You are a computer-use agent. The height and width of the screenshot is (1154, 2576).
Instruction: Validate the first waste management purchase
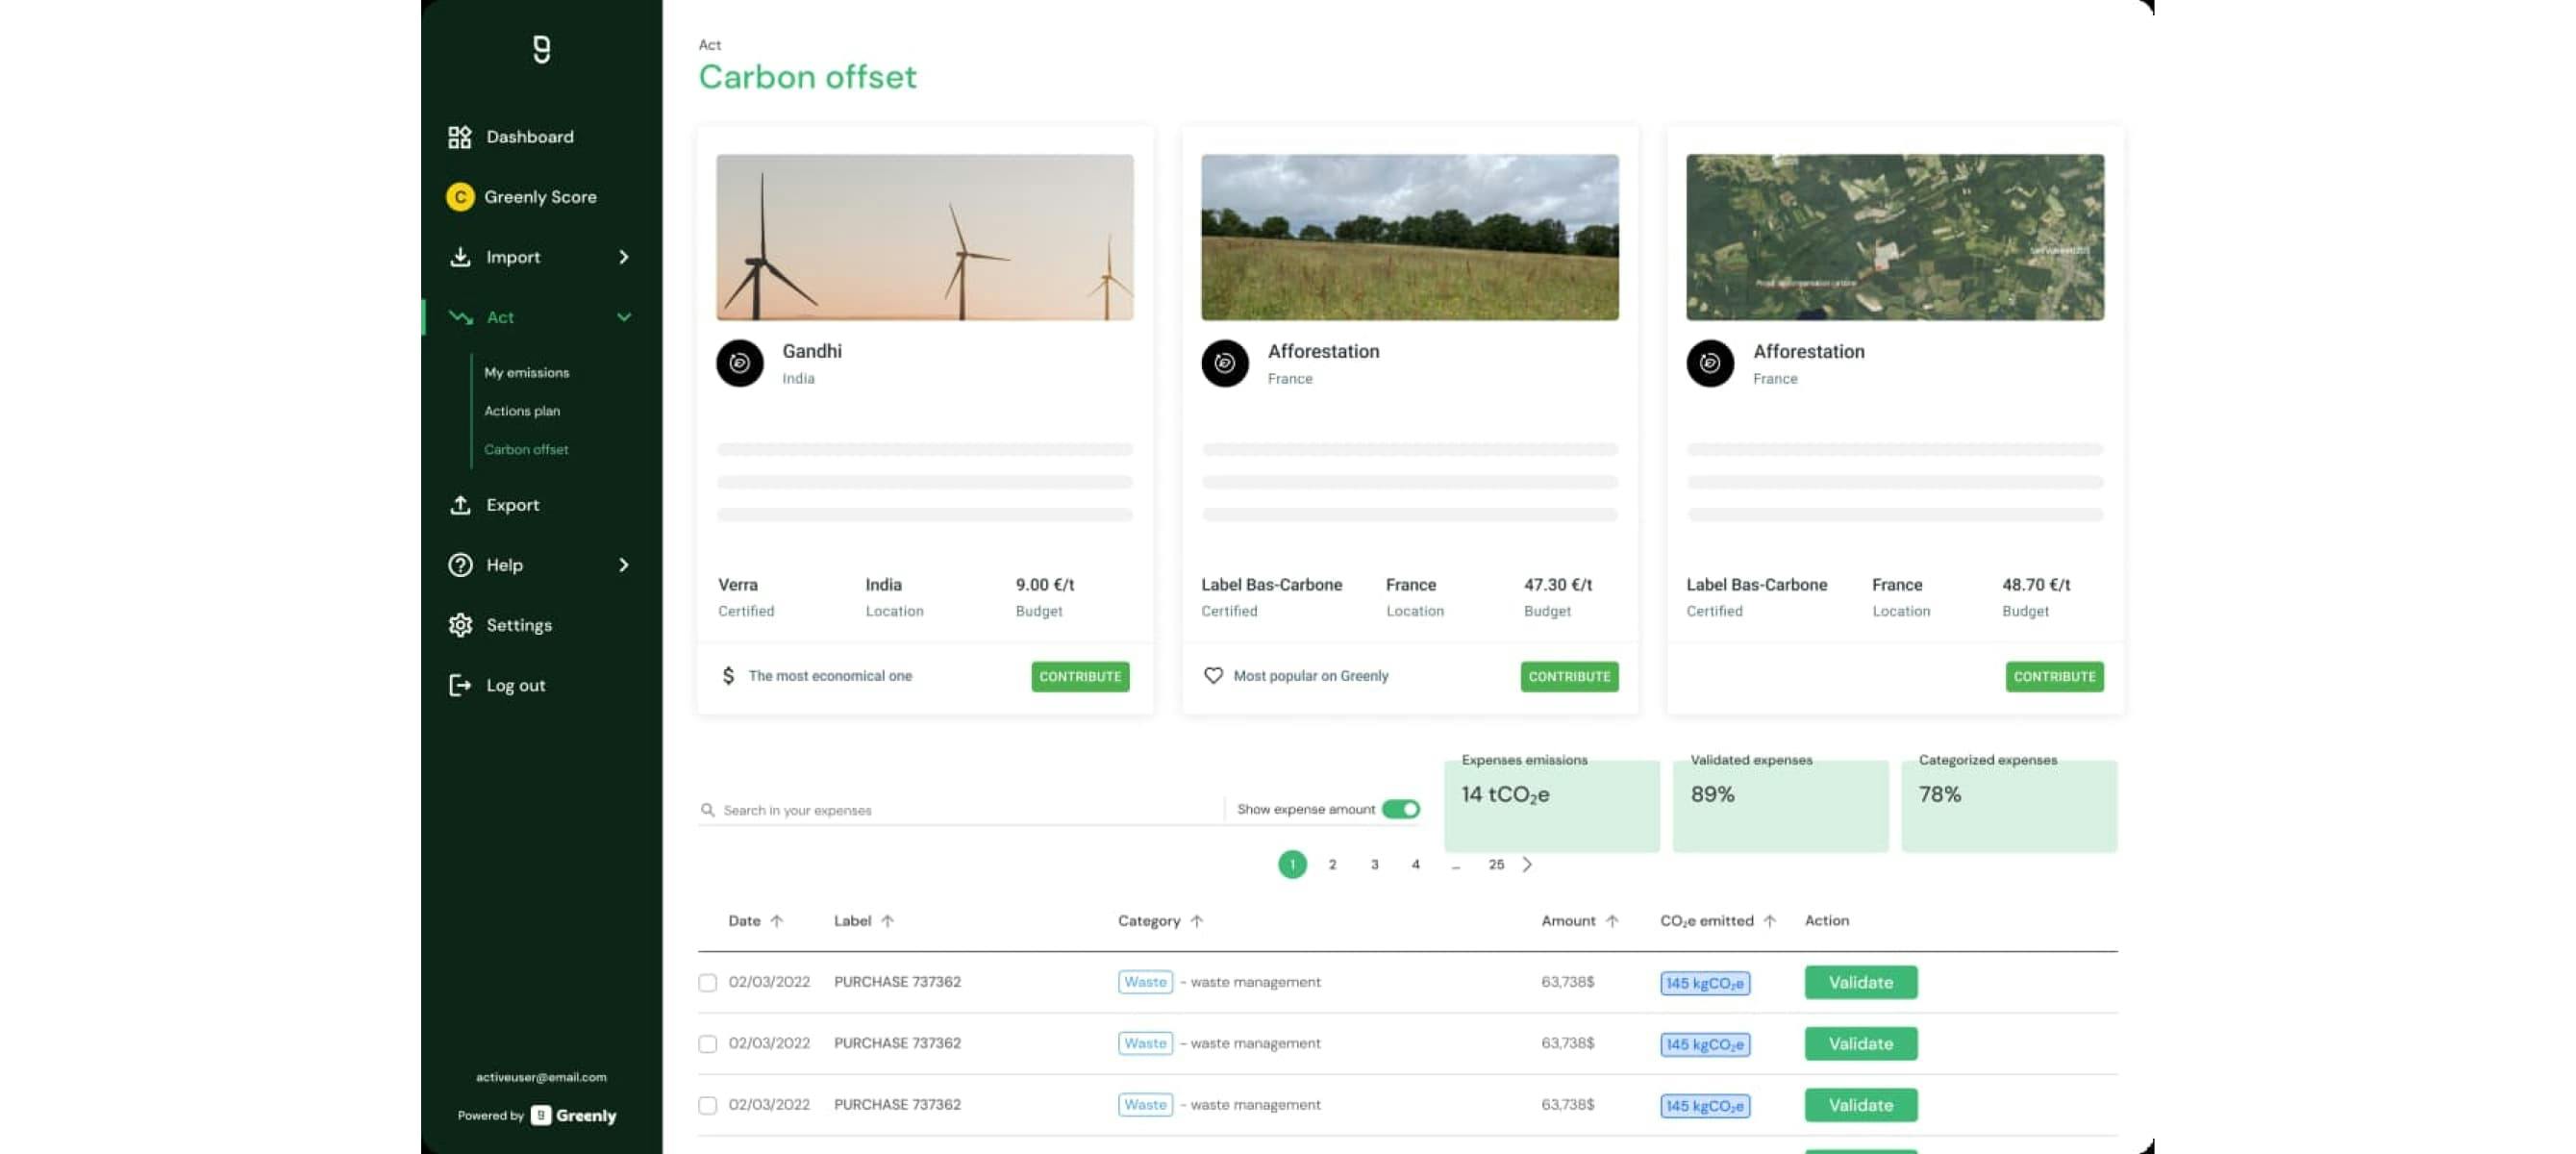point(1859,982)
